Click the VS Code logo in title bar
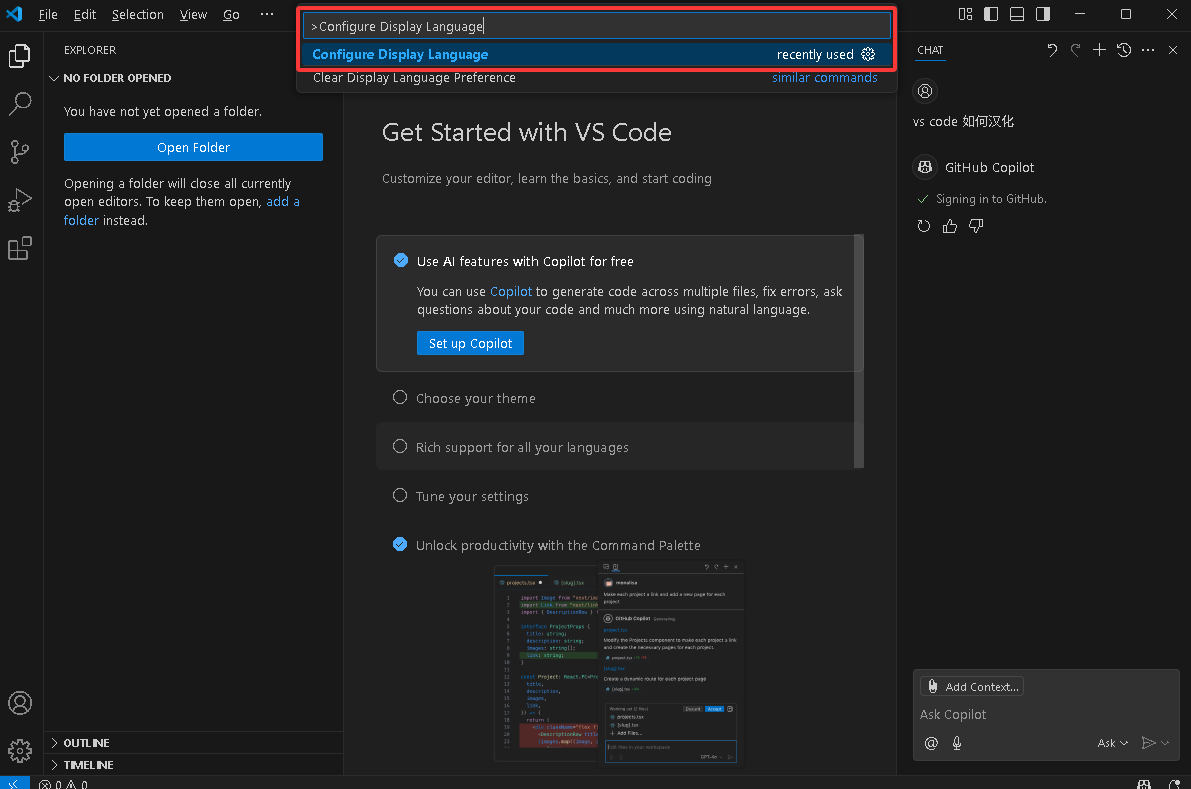The width and height of the screenshot is (1191, 789). pyautogui.click(x=14, y=14)
